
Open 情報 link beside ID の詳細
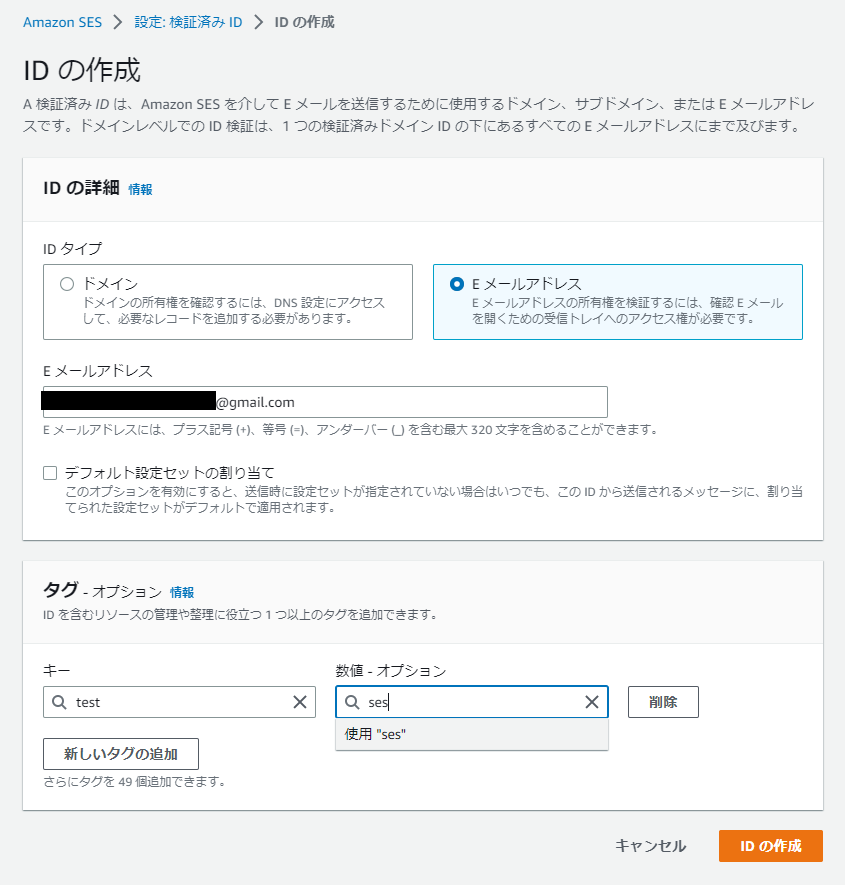(x=140, y=189)
